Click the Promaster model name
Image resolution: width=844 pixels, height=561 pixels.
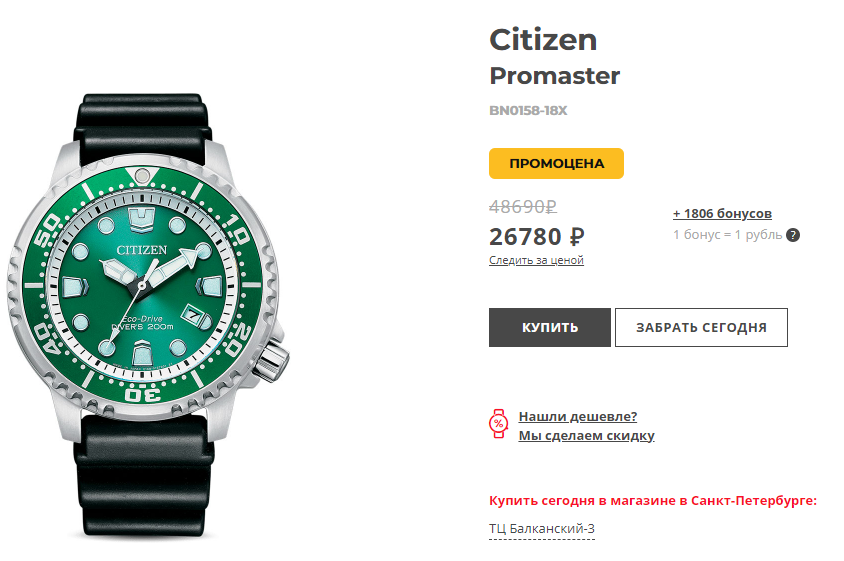(554, 76)
